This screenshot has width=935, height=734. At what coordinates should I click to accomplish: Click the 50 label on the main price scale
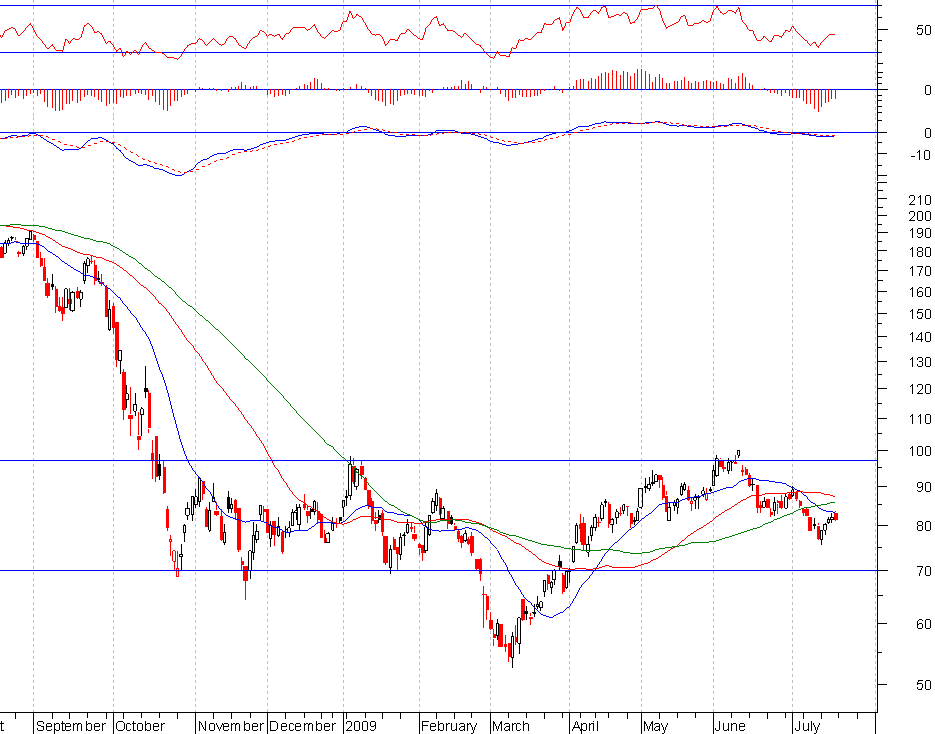point(924,685)
